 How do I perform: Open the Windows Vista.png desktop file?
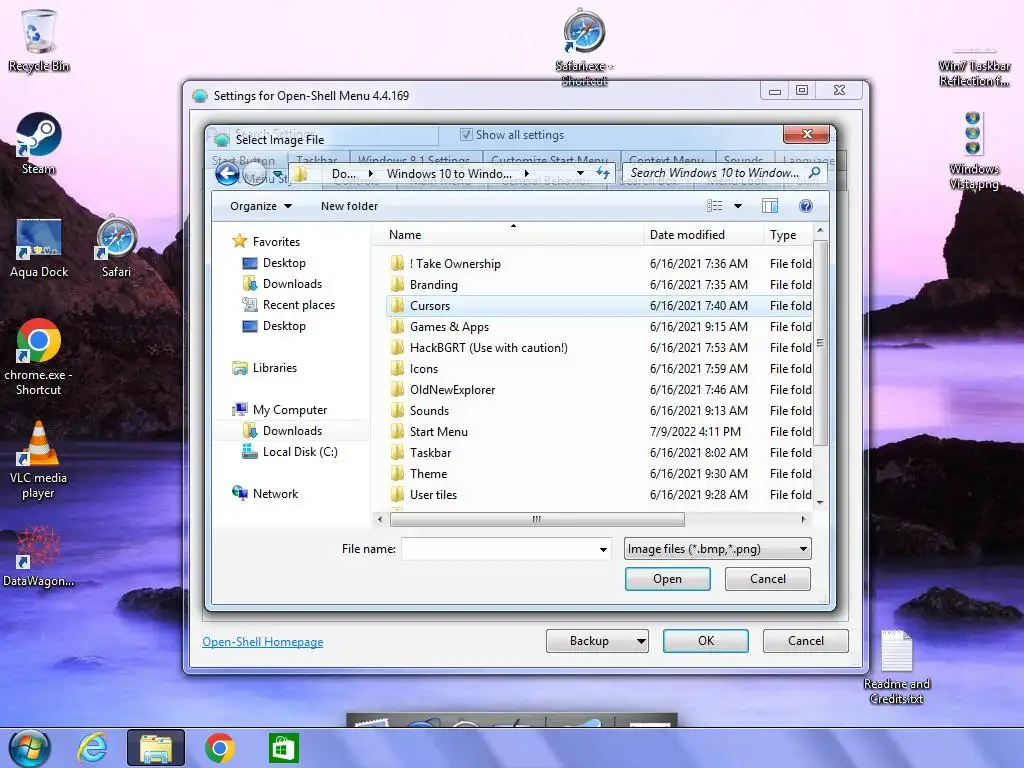[x=973, y=150]
